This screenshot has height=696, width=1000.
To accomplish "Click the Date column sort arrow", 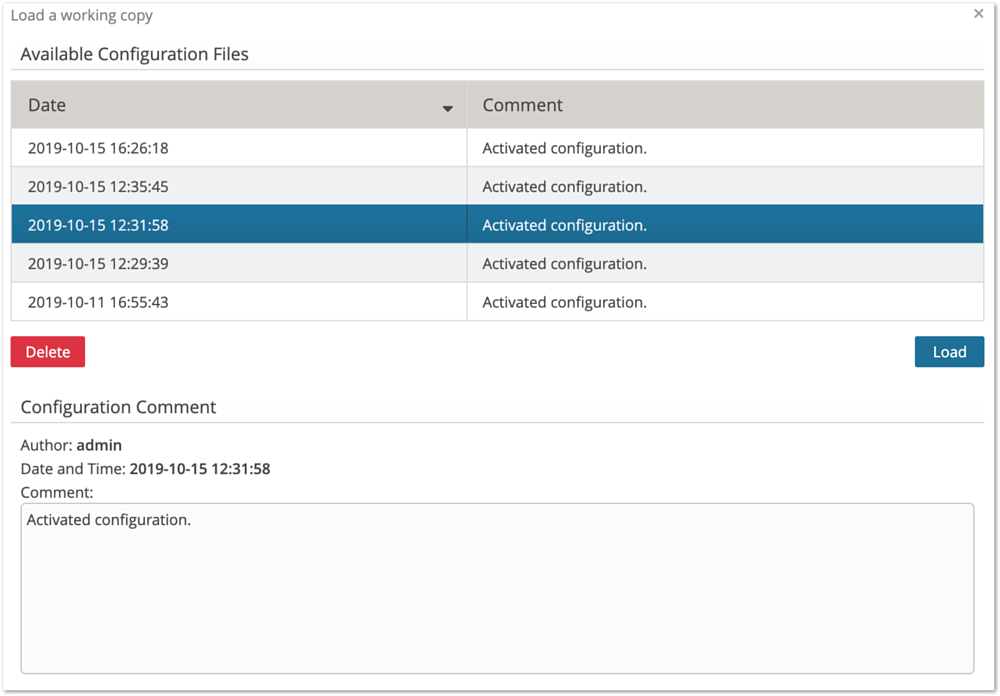I will [448, 108].
